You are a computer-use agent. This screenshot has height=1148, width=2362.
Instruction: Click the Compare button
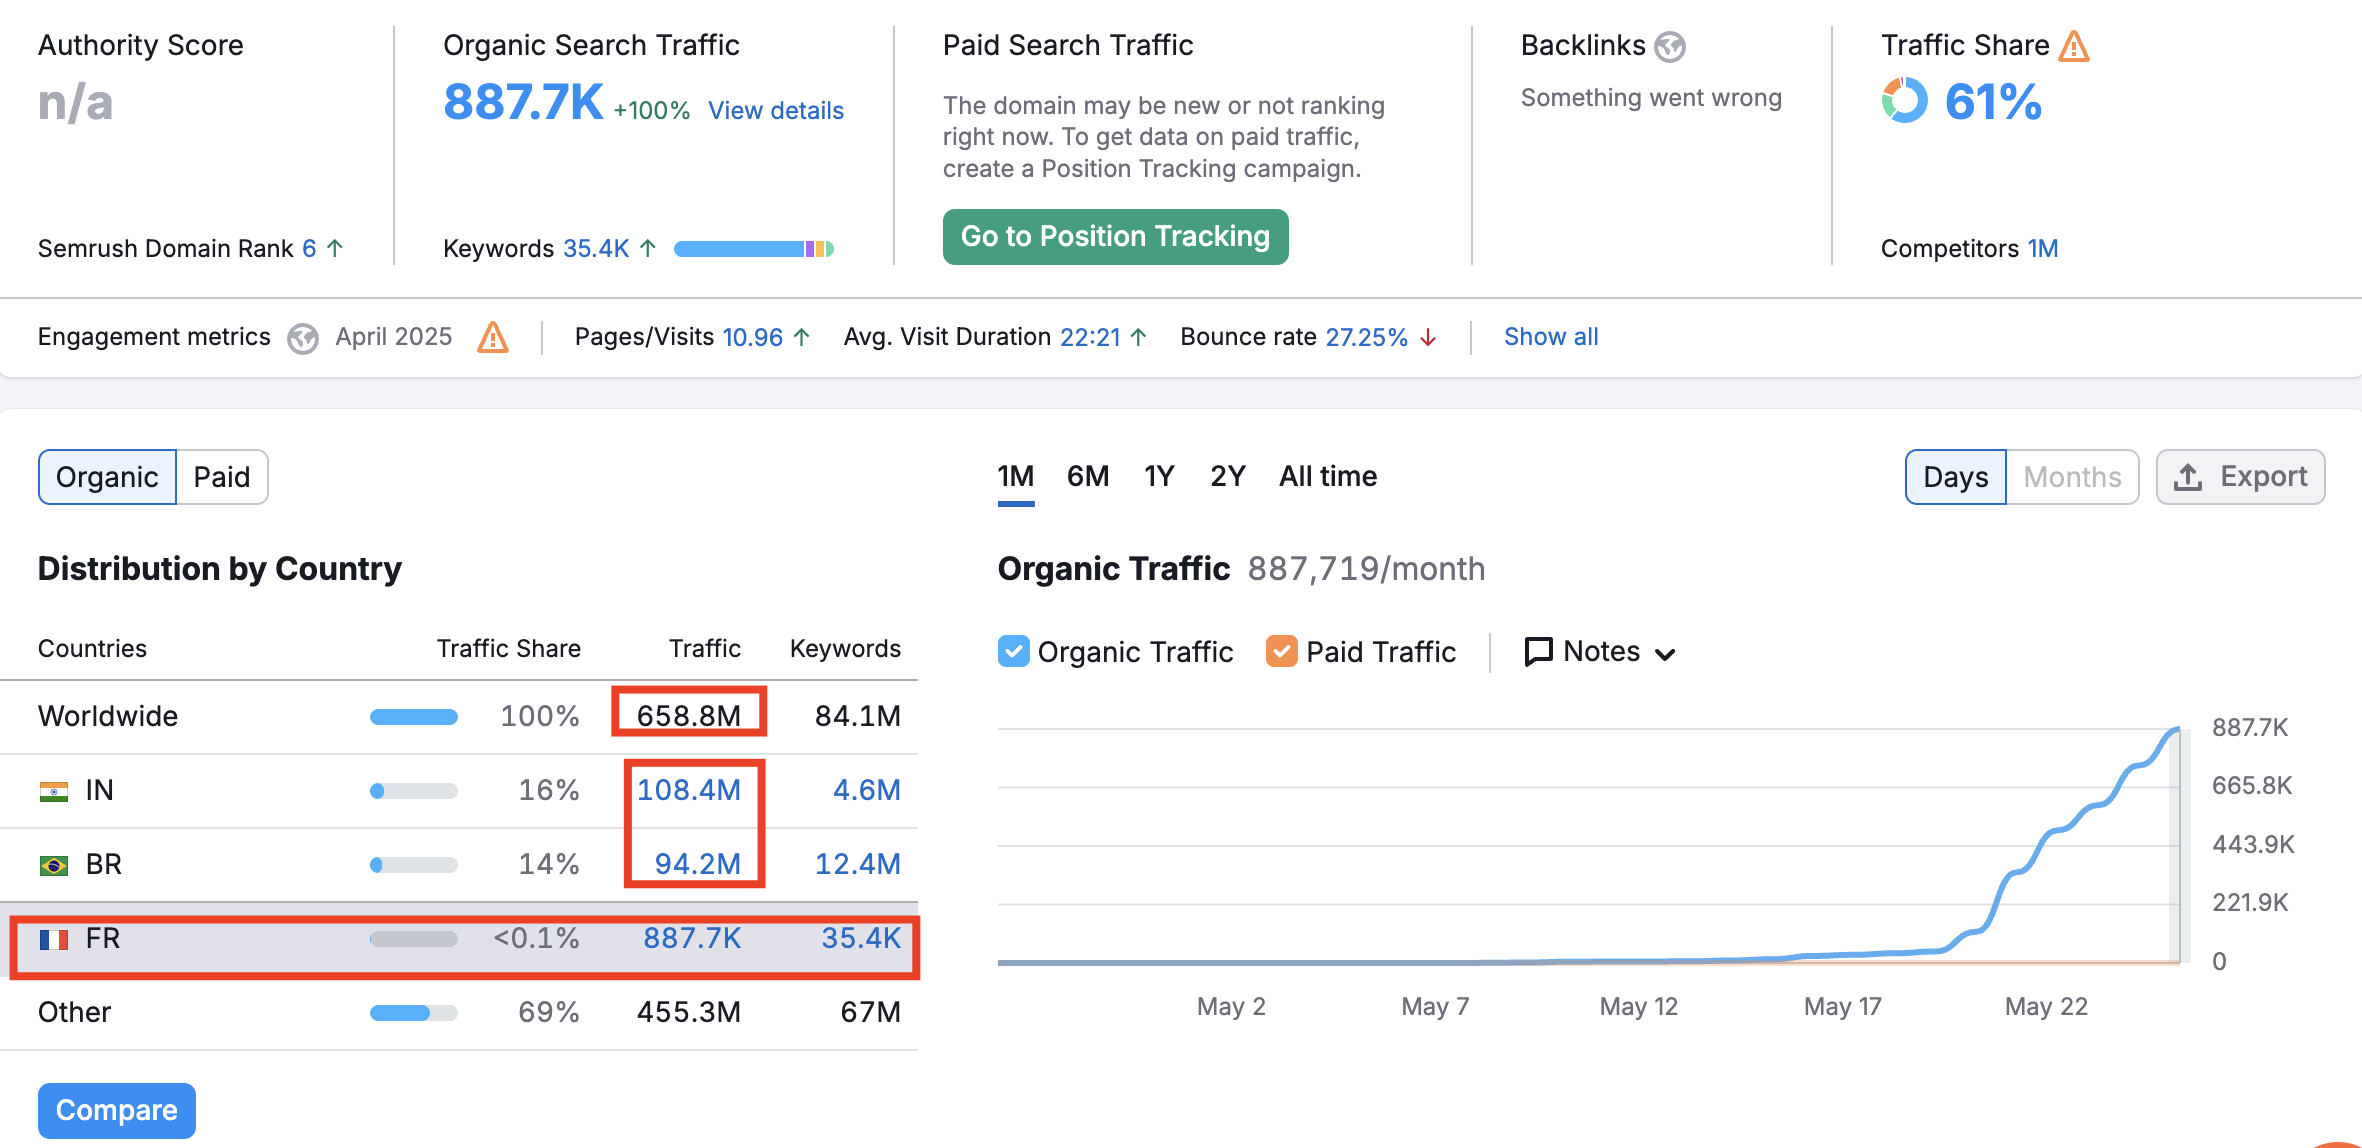(x=117, y=1110)
